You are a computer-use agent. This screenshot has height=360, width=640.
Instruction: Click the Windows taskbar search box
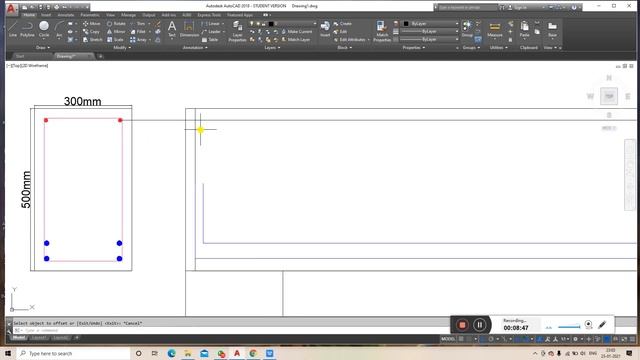point(73,353)
